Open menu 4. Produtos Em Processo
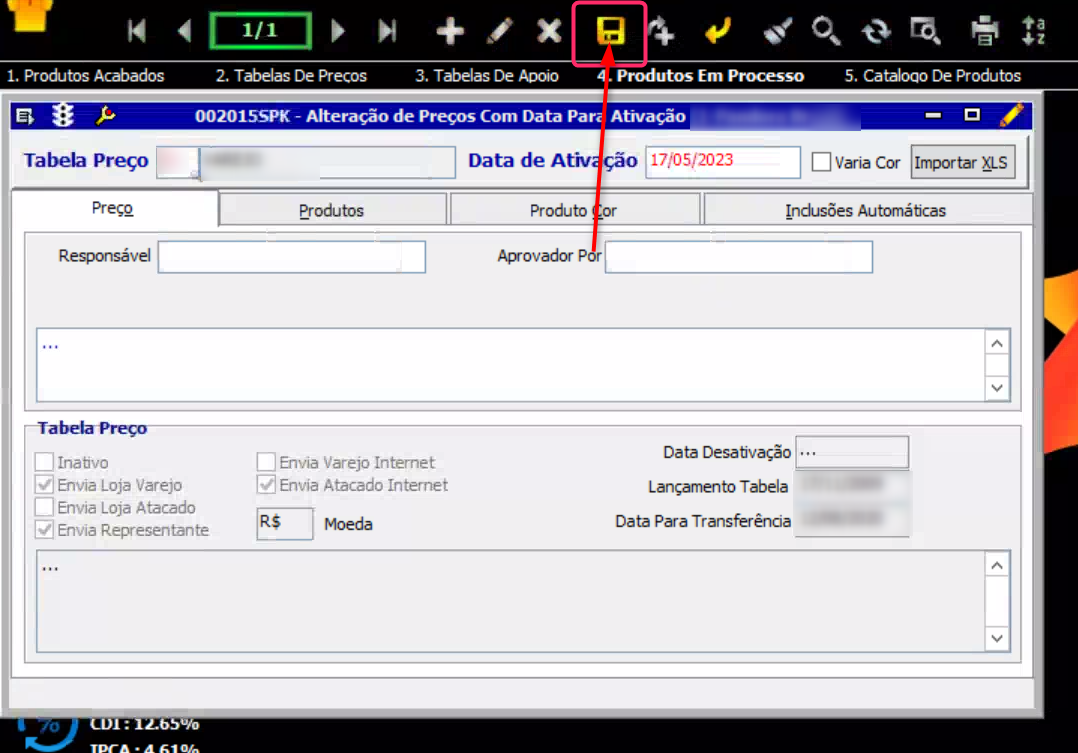The height and width of the screenshot is (753, 1078). (x=701, y=76)
